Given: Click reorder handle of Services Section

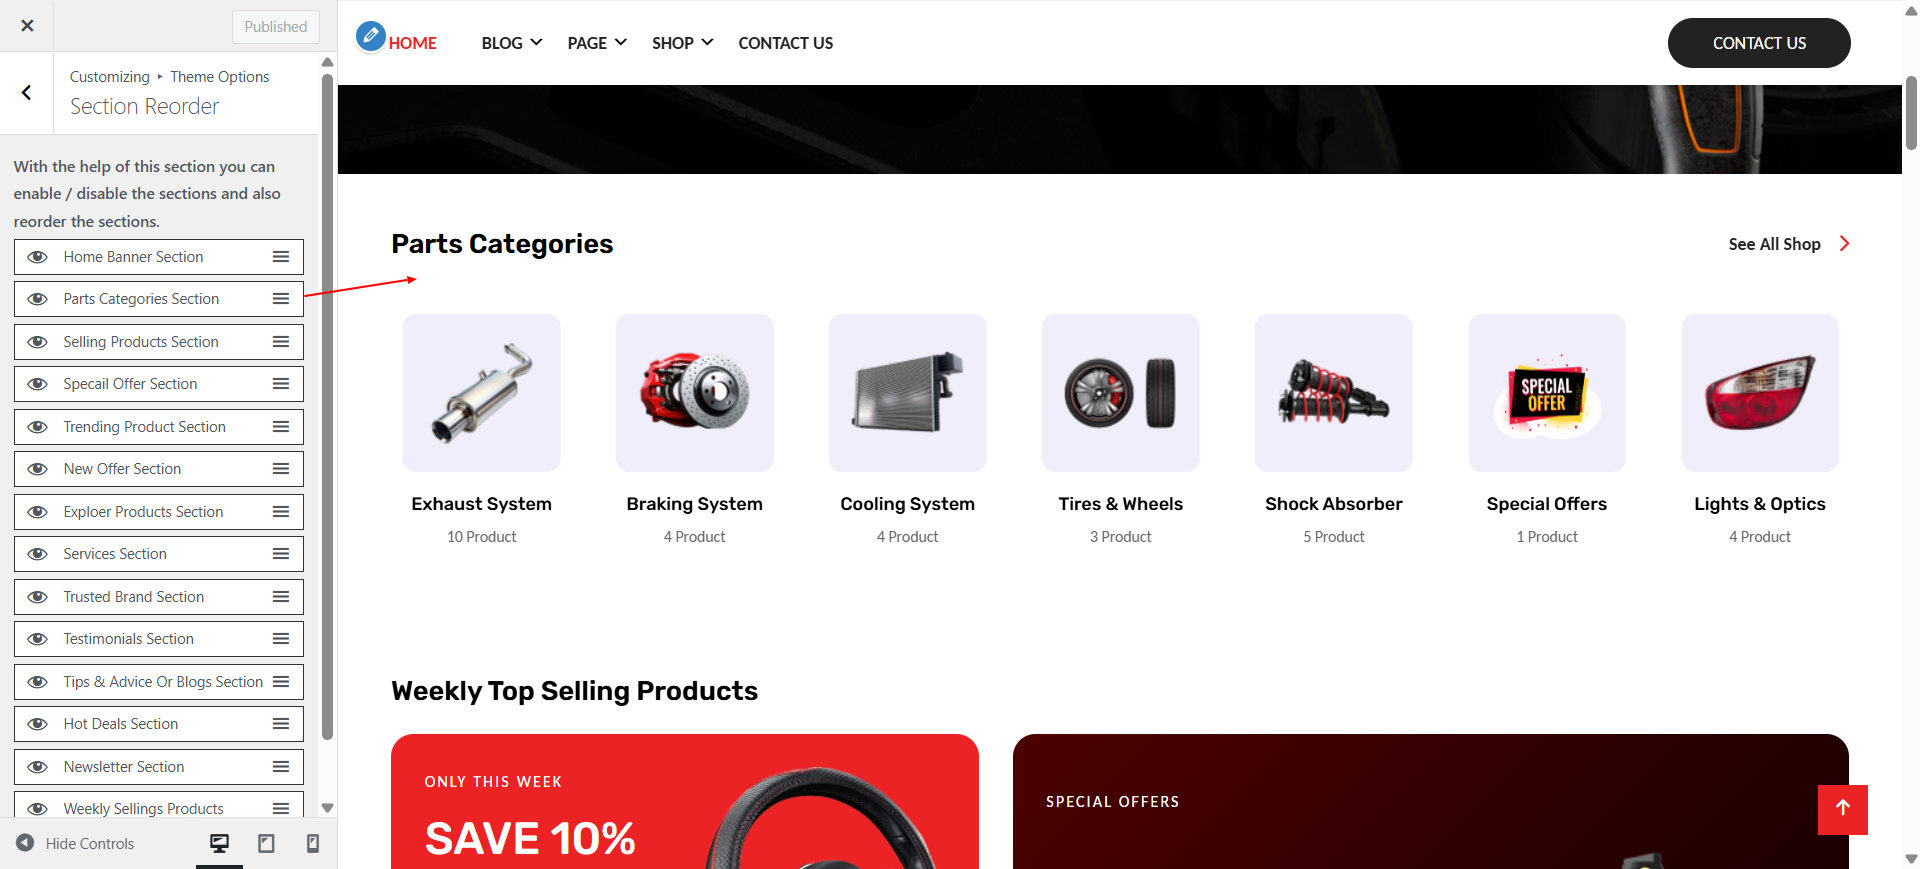Looking at the screenshot, I should coord(281,554).
